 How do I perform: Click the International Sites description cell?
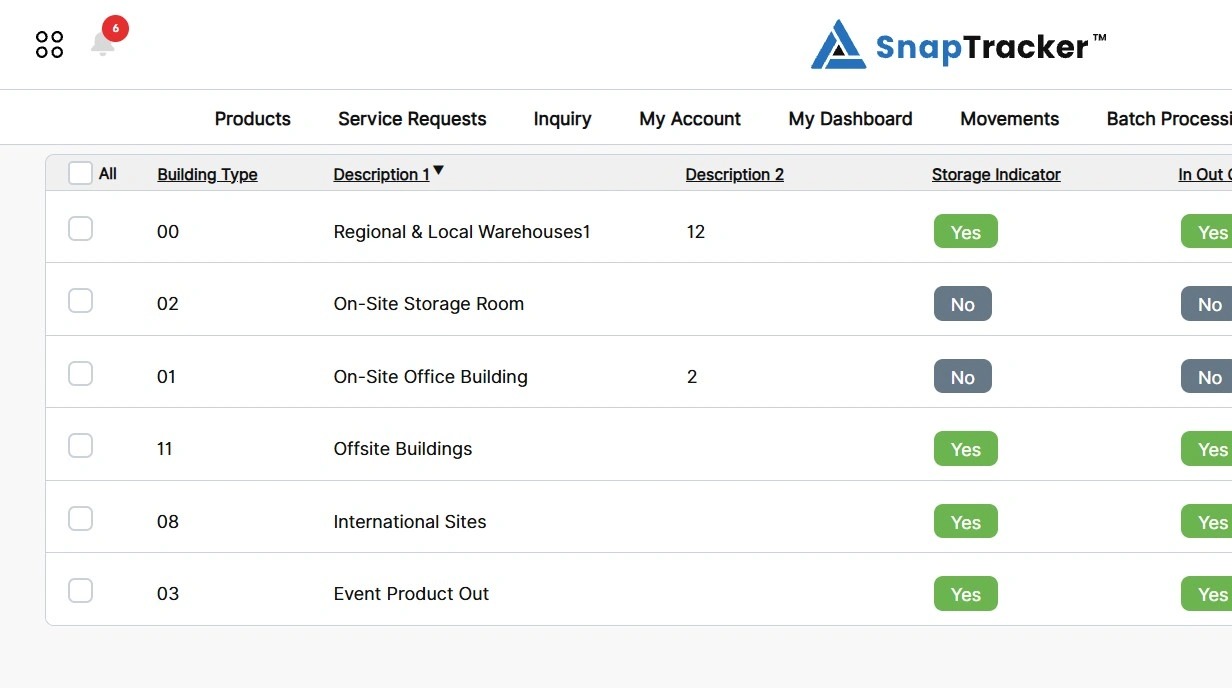(x=410, y=522)
